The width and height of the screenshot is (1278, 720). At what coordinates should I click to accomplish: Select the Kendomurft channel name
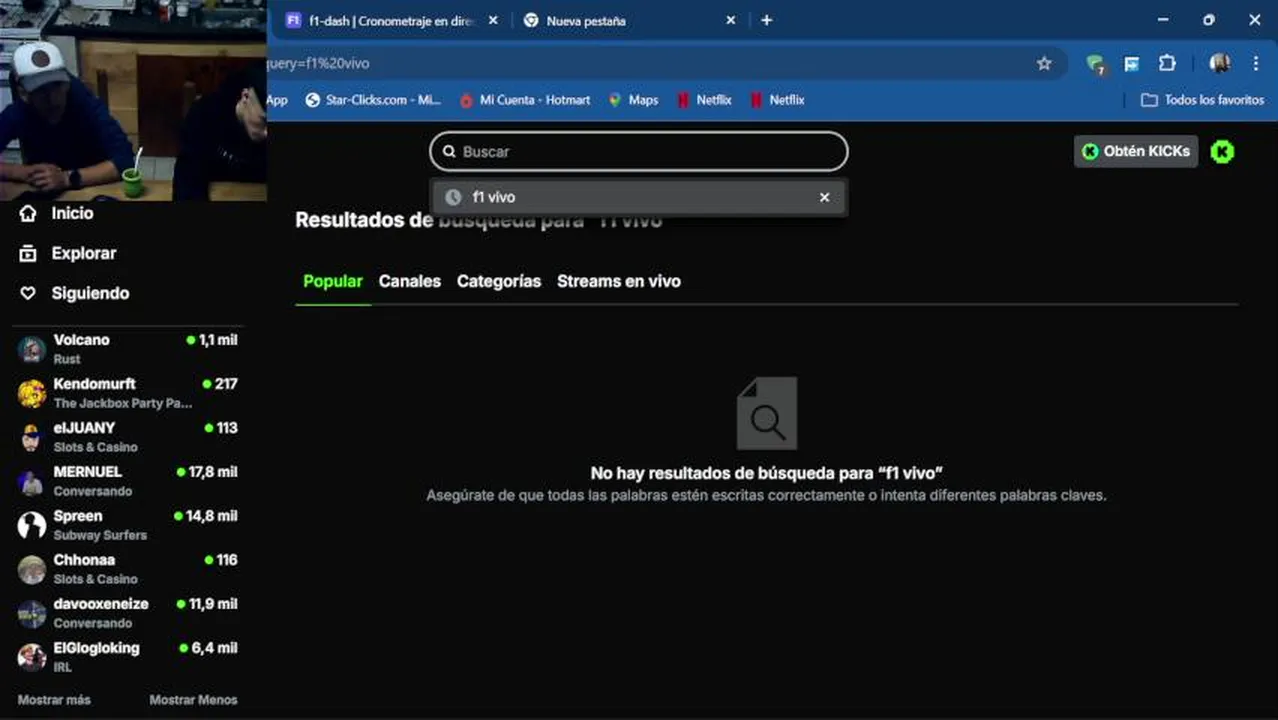click(95, 384)
